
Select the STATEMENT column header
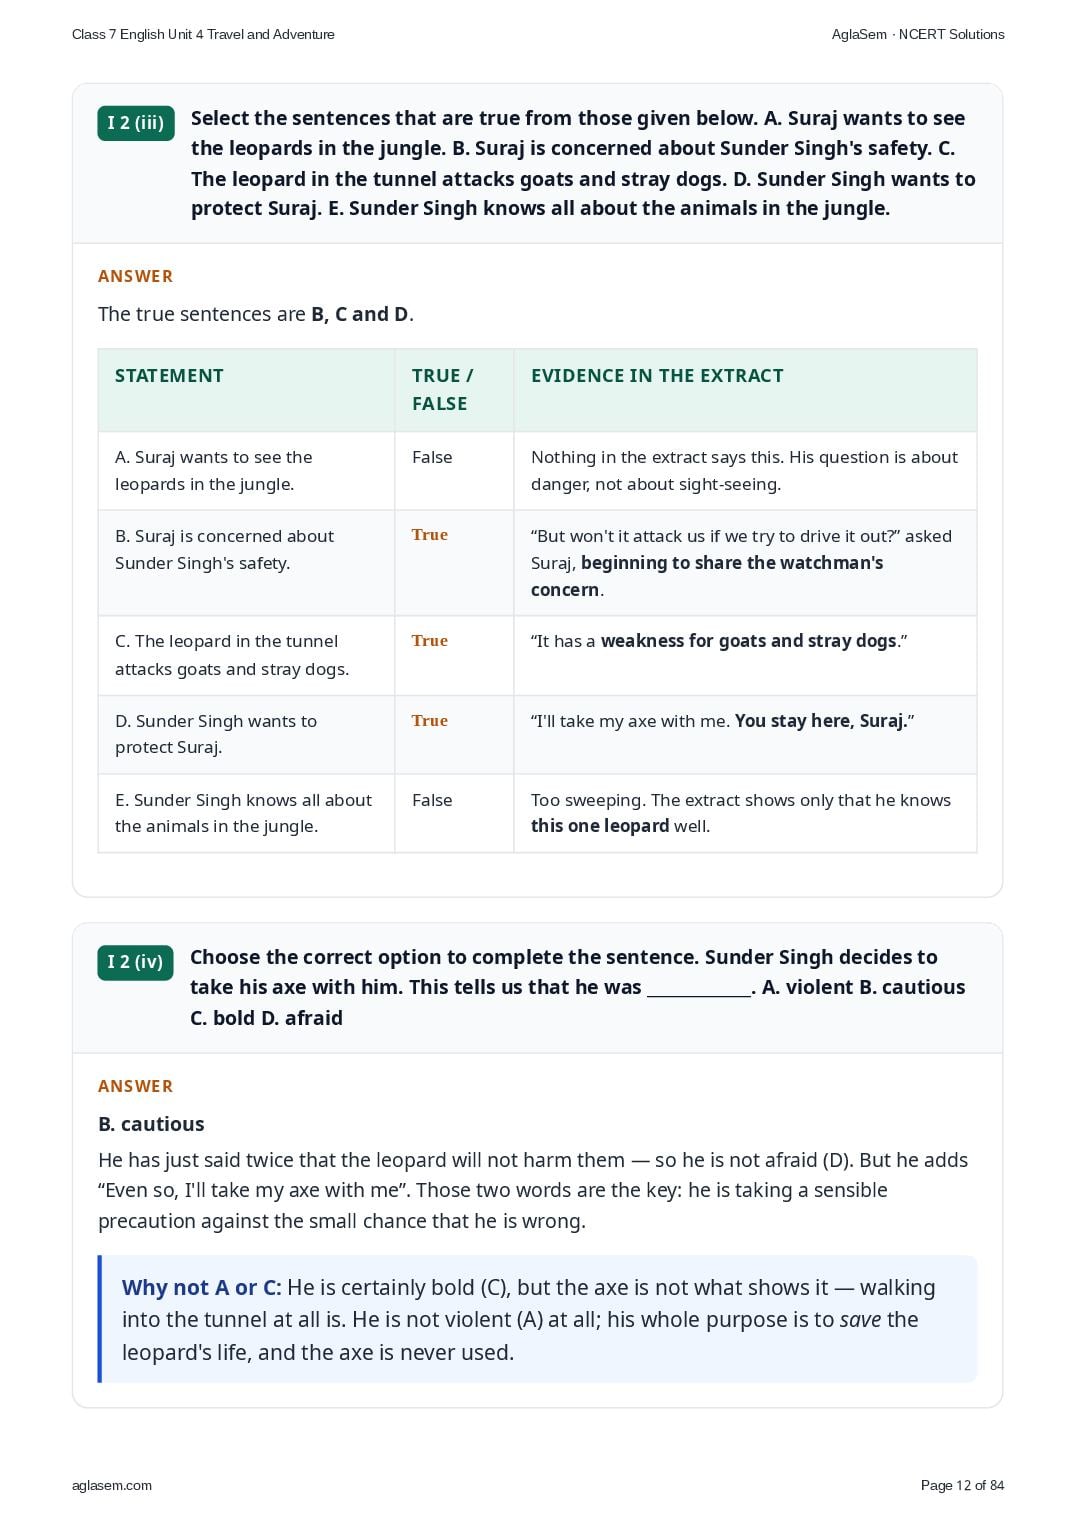click(169, 376)
